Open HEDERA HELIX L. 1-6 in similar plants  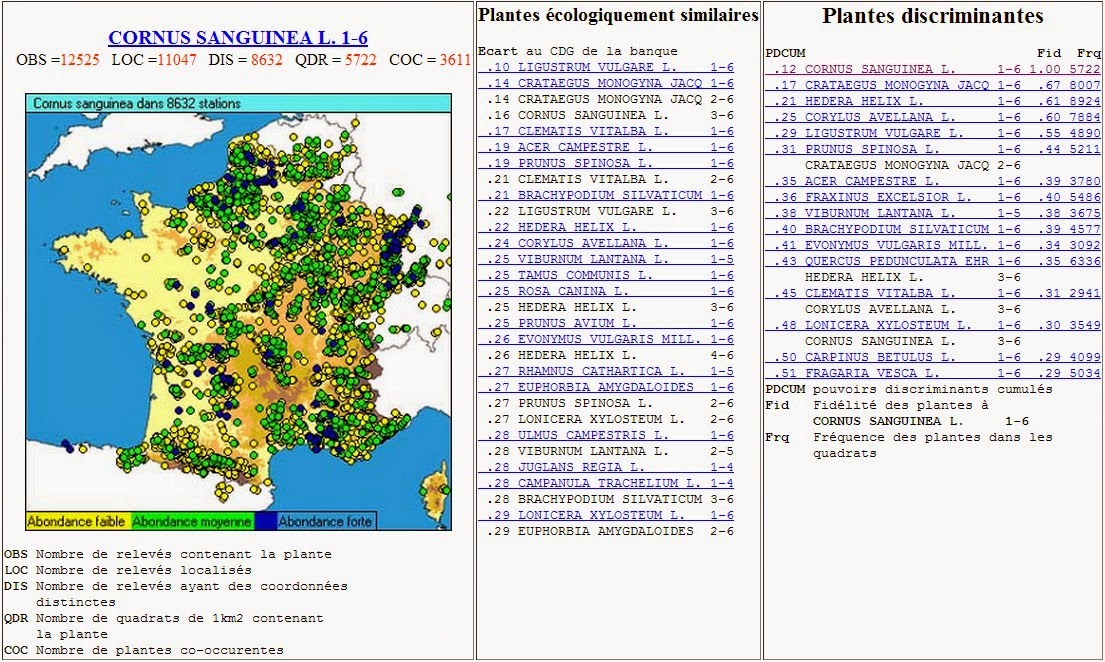(605, 227)
